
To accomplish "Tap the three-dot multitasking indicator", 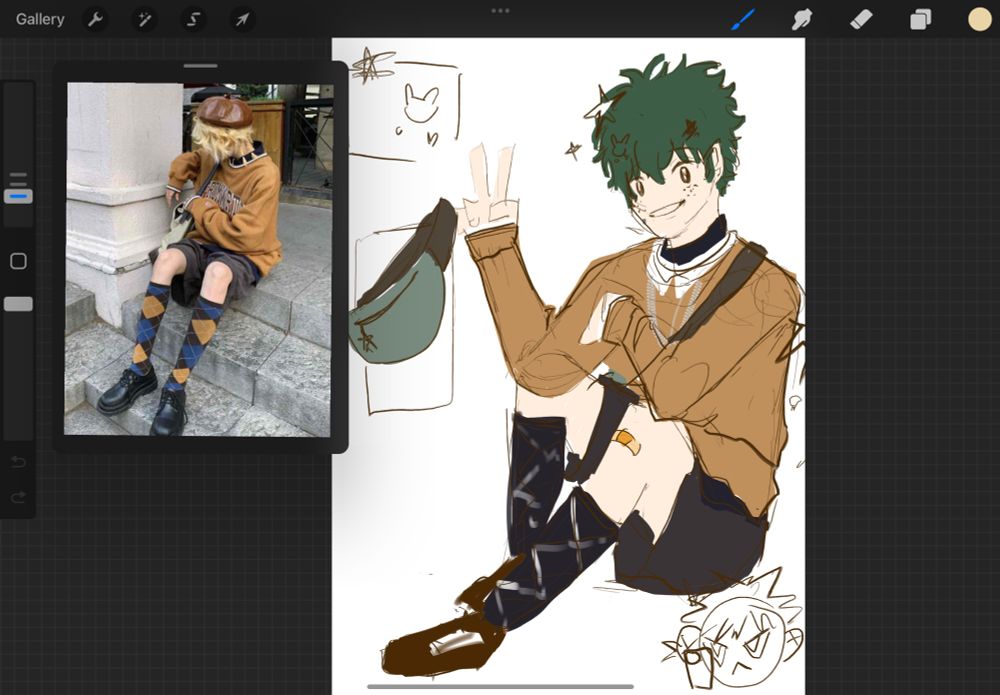I will point(500,11).
